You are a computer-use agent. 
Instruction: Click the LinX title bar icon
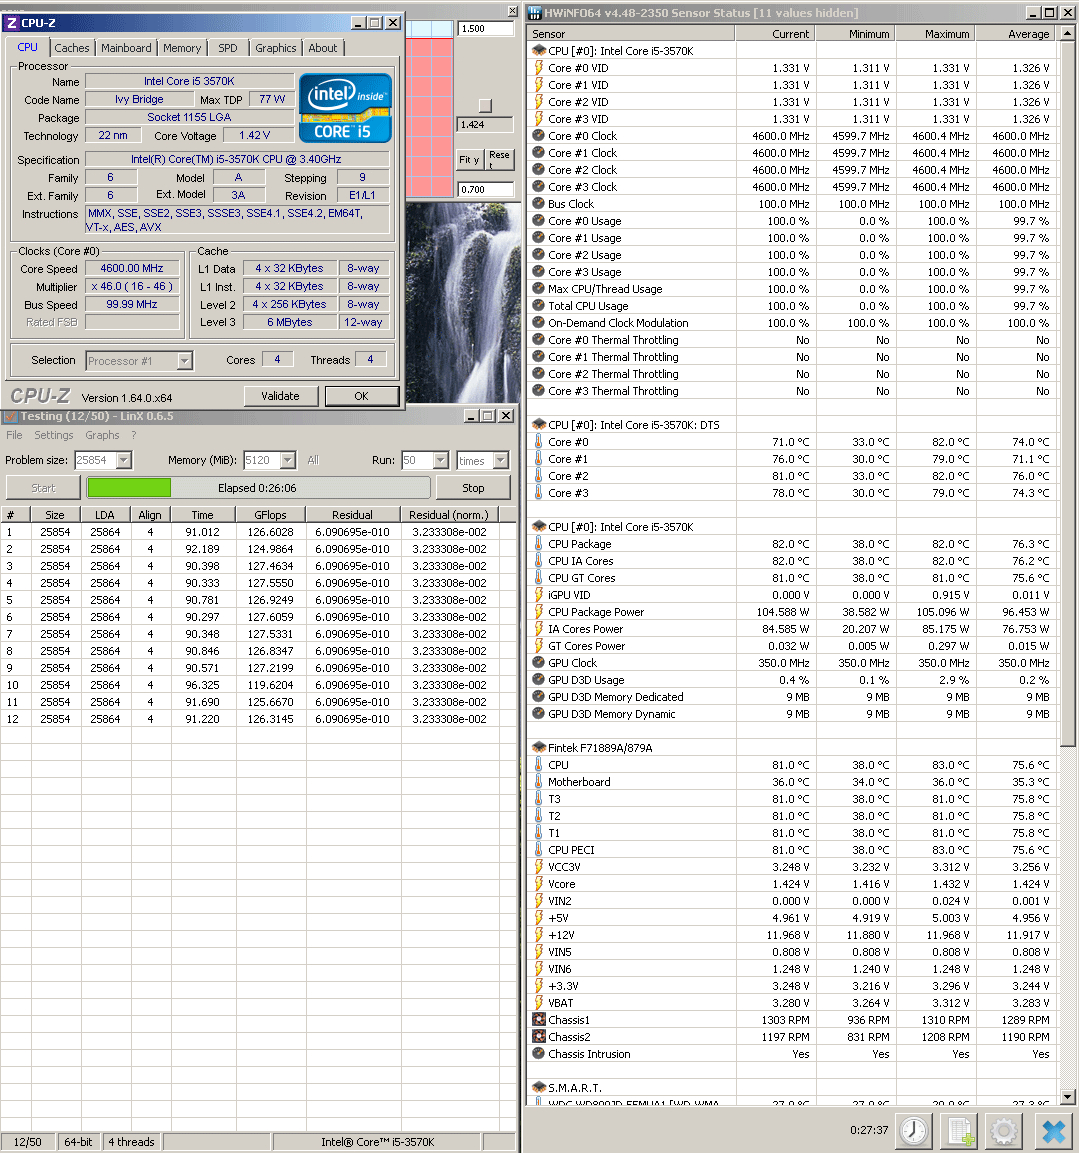[10, 416]
